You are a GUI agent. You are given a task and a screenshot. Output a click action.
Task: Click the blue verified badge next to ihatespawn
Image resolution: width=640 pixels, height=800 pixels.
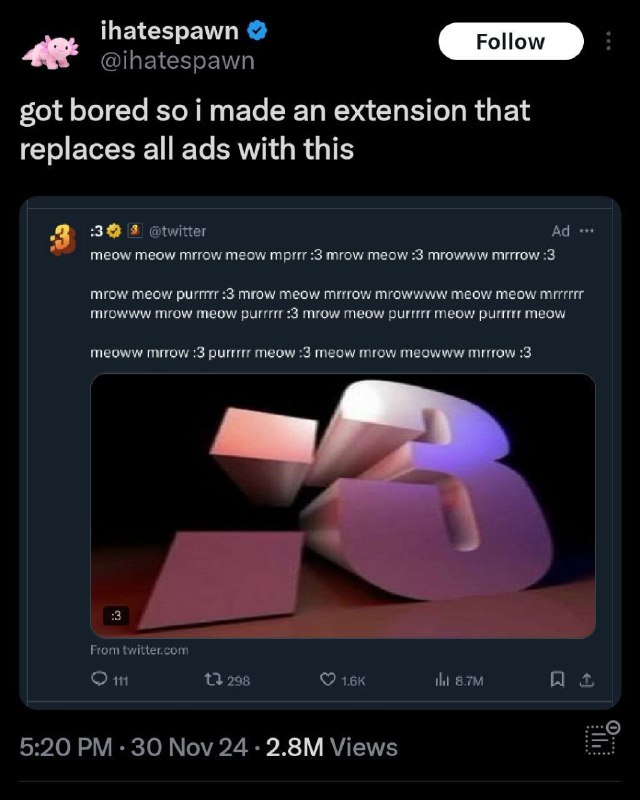[257, 31]
